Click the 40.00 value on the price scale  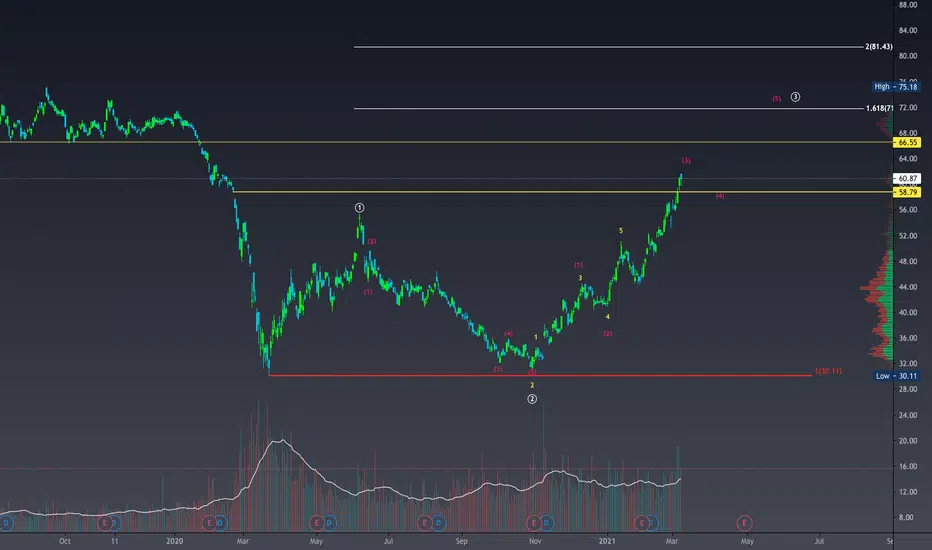pos(908,312)
